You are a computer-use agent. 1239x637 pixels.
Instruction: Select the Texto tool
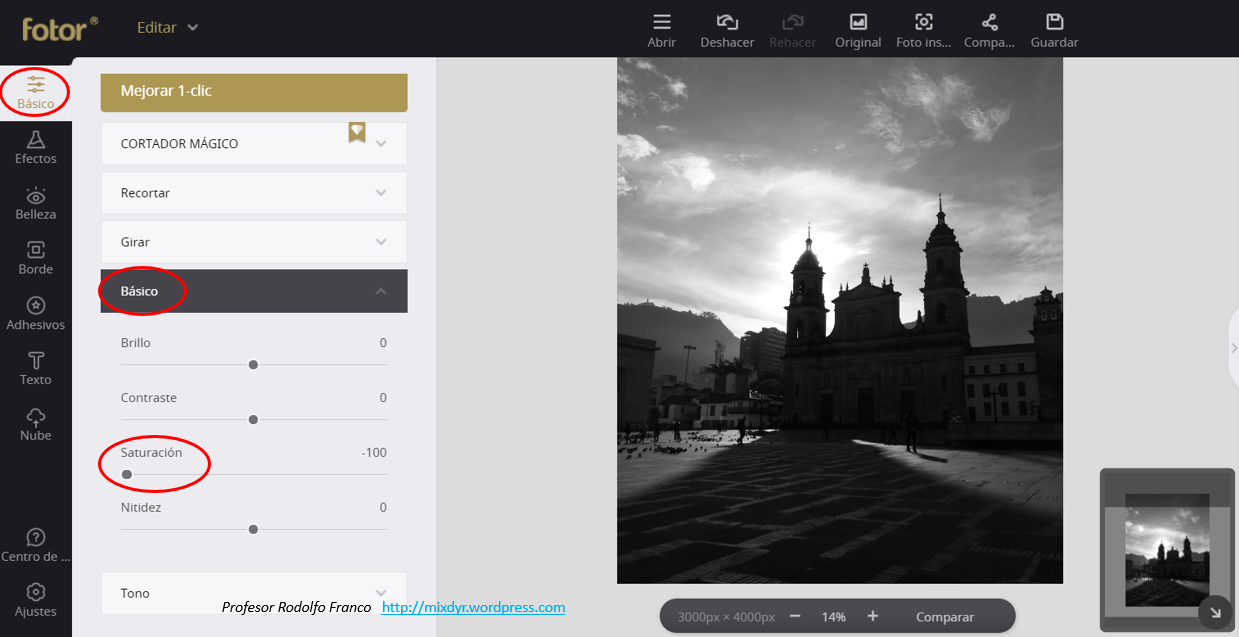(x=36, y=367)
